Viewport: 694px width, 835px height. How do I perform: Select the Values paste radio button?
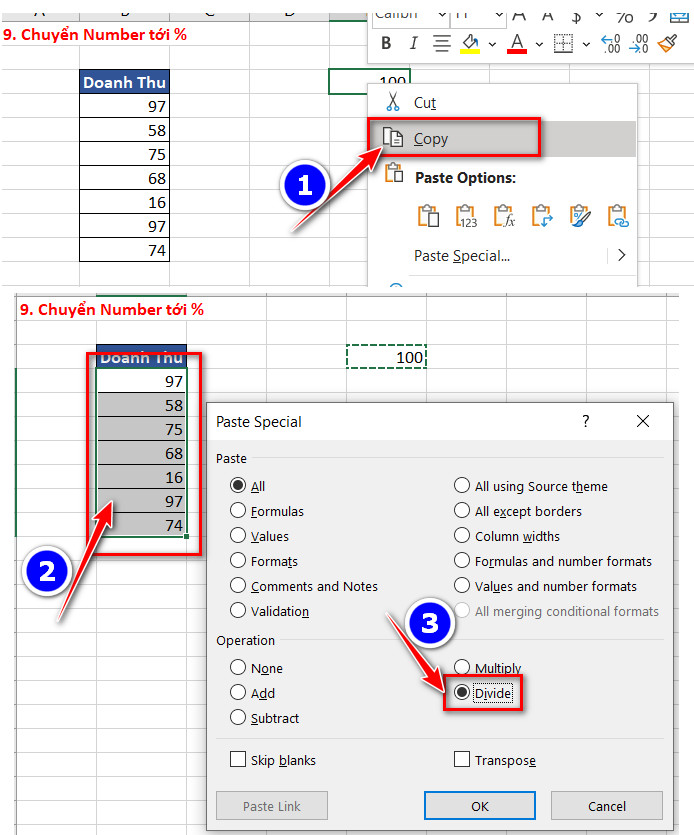point(238,536)
